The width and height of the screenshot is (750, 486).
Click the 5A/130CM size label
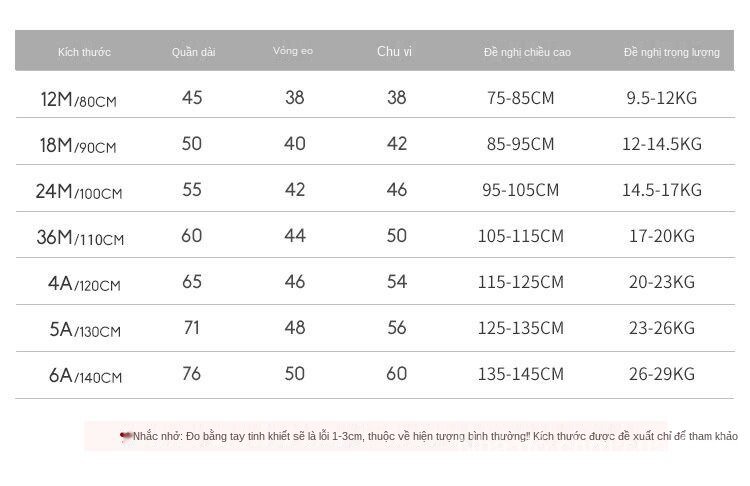point(84,330)
